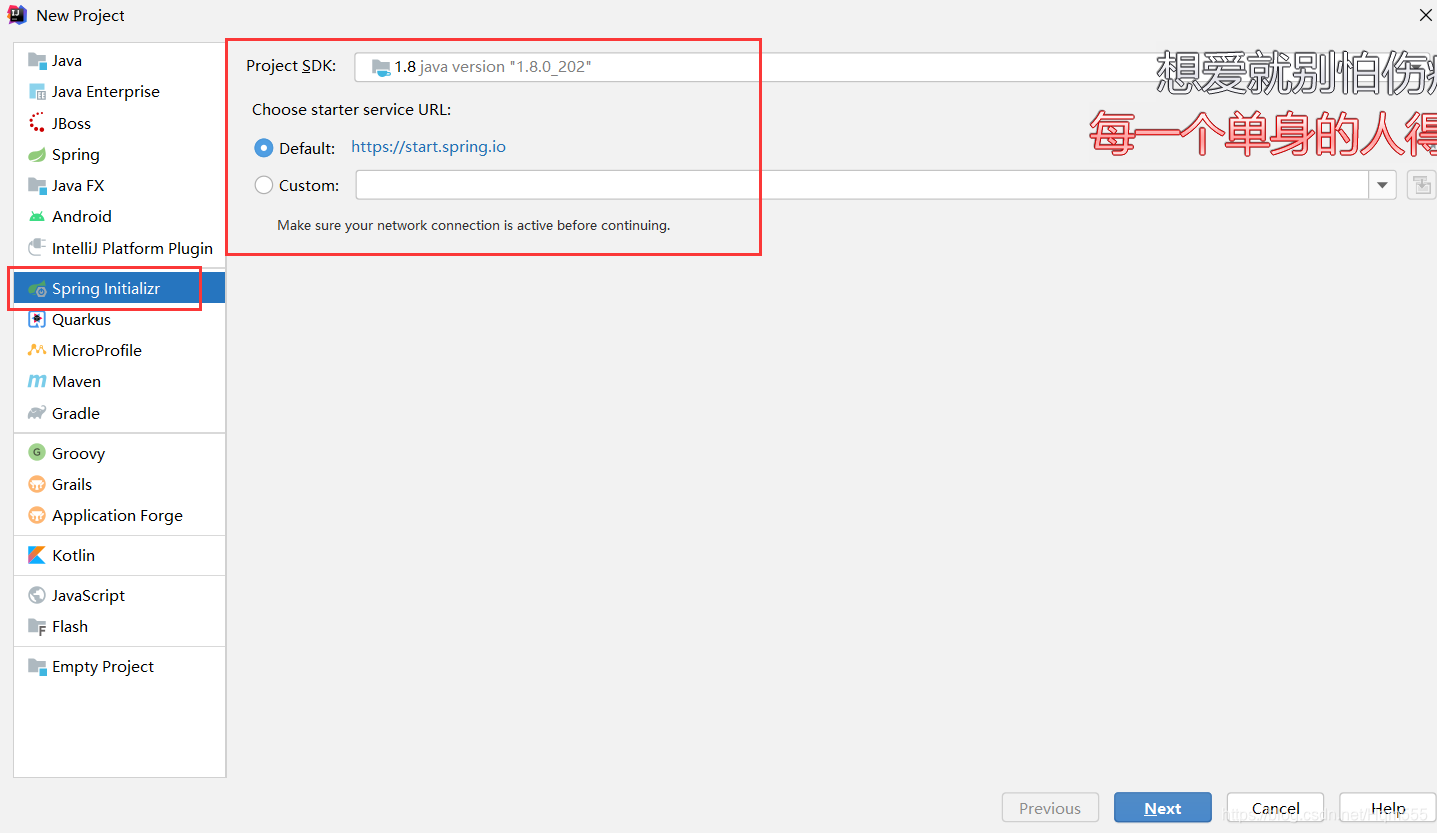
Task: Click the Groovy list entry text
Action: 78,453
